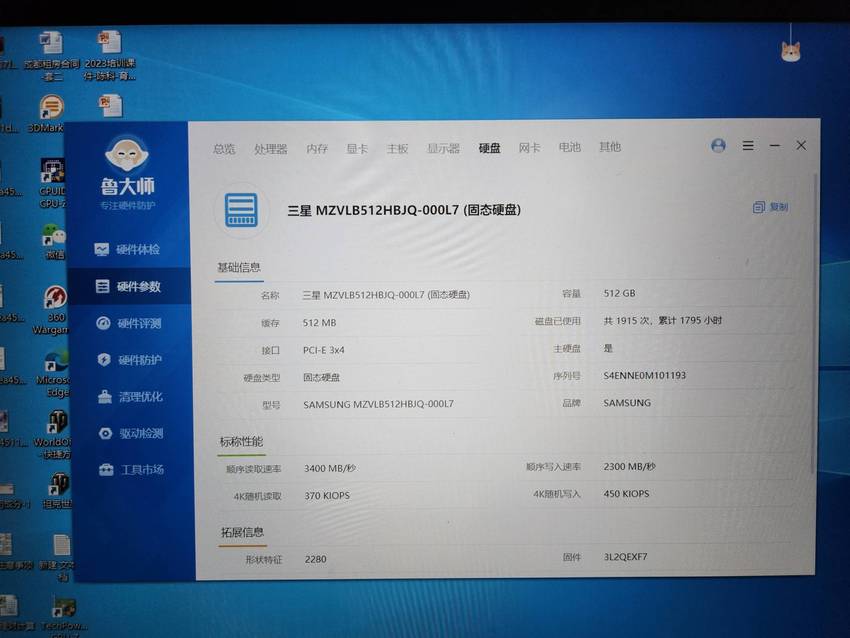Image resolution: width=850 pixels, height=638 pixels.
Task: Open 工具市场 in the sidebar
Action: coord(132,469)
